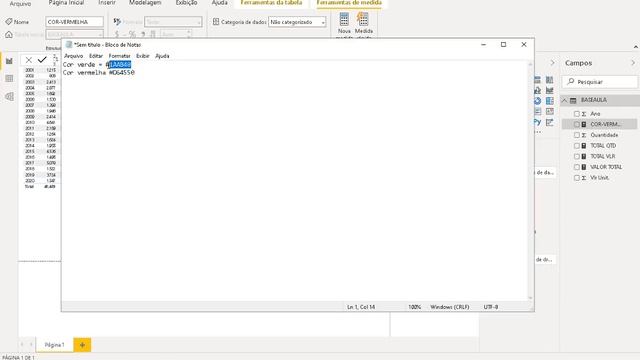Tick the TOTAL VLR field checkbox
The width and height of the screenshot is (640, 360).
click(577, 156)
